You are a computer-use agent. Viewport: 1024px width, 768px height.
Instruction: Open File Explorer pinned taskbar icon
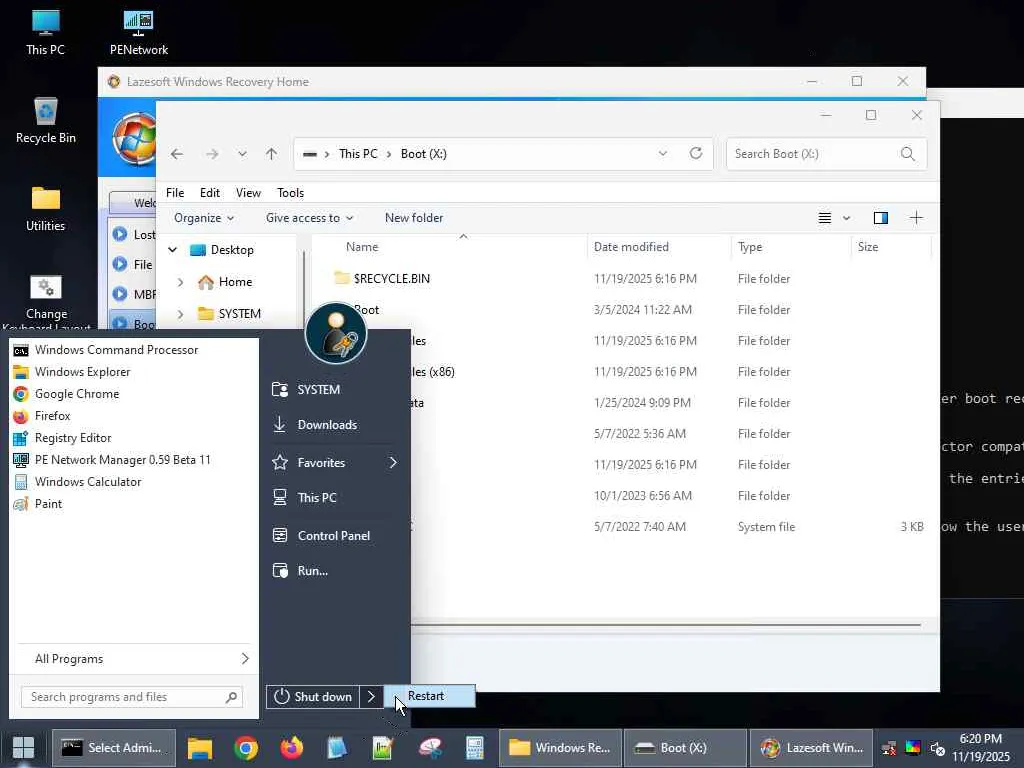(x=200, y=748)
